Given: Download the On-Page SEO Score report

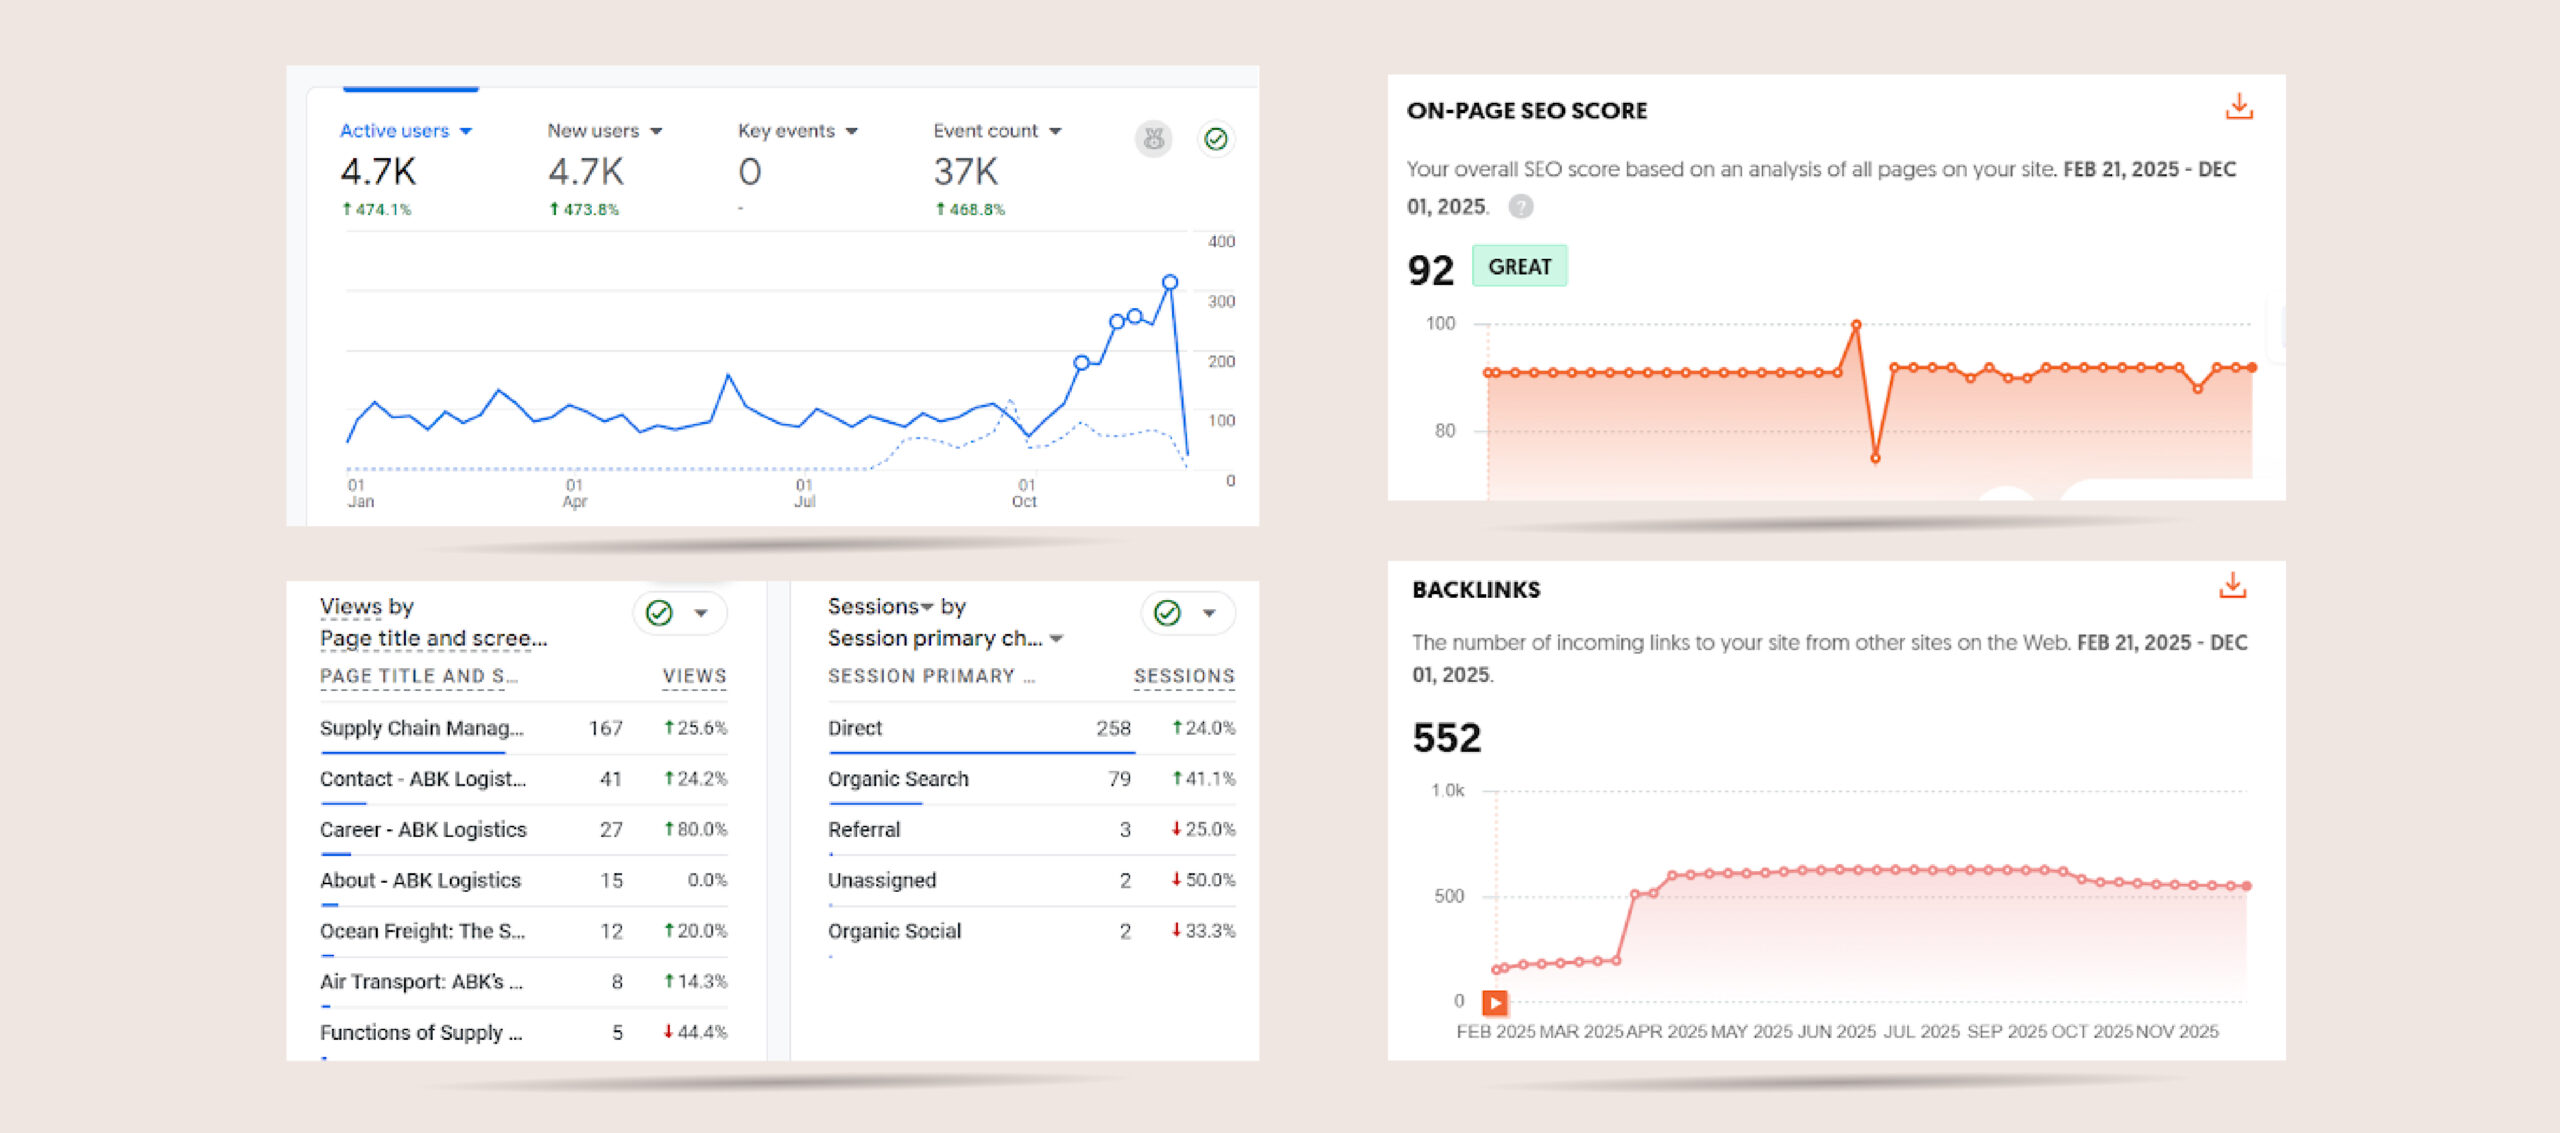Looking at the screenshot, I should (2238, 107).
